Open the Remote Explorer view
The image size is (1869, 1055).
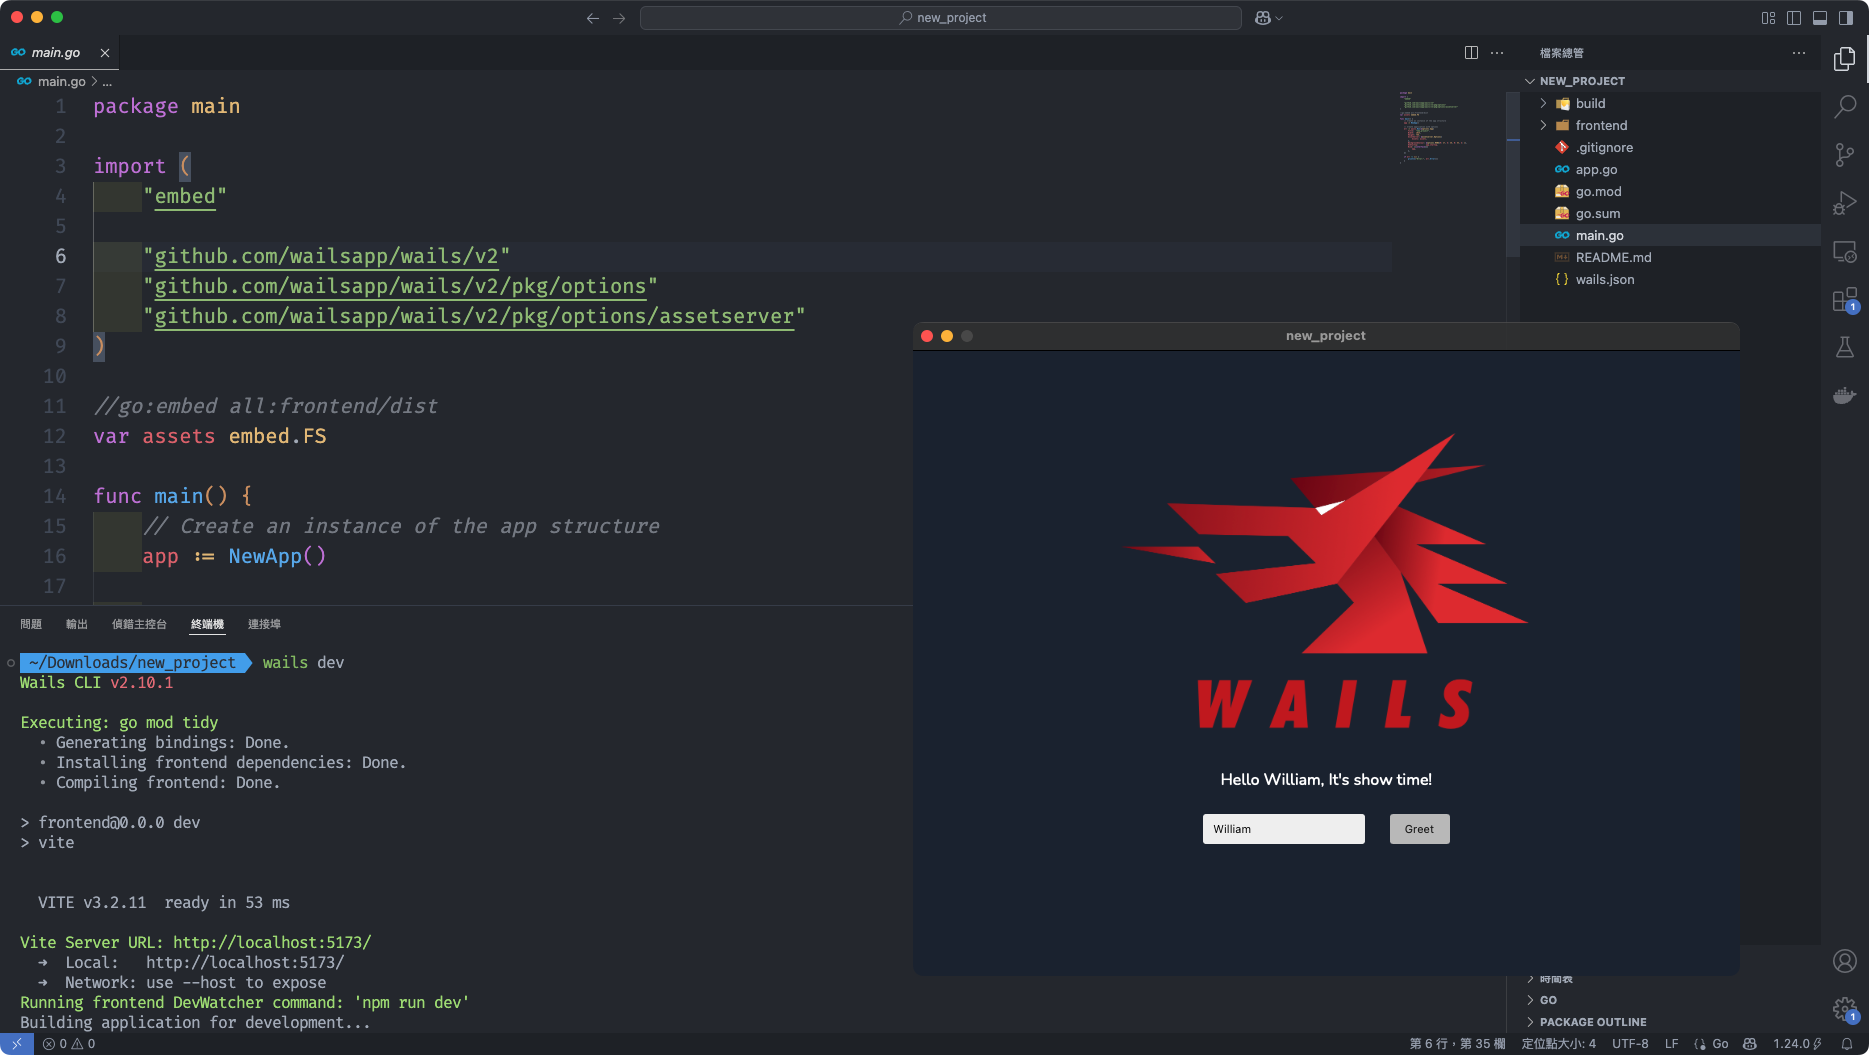[1845, 251]
